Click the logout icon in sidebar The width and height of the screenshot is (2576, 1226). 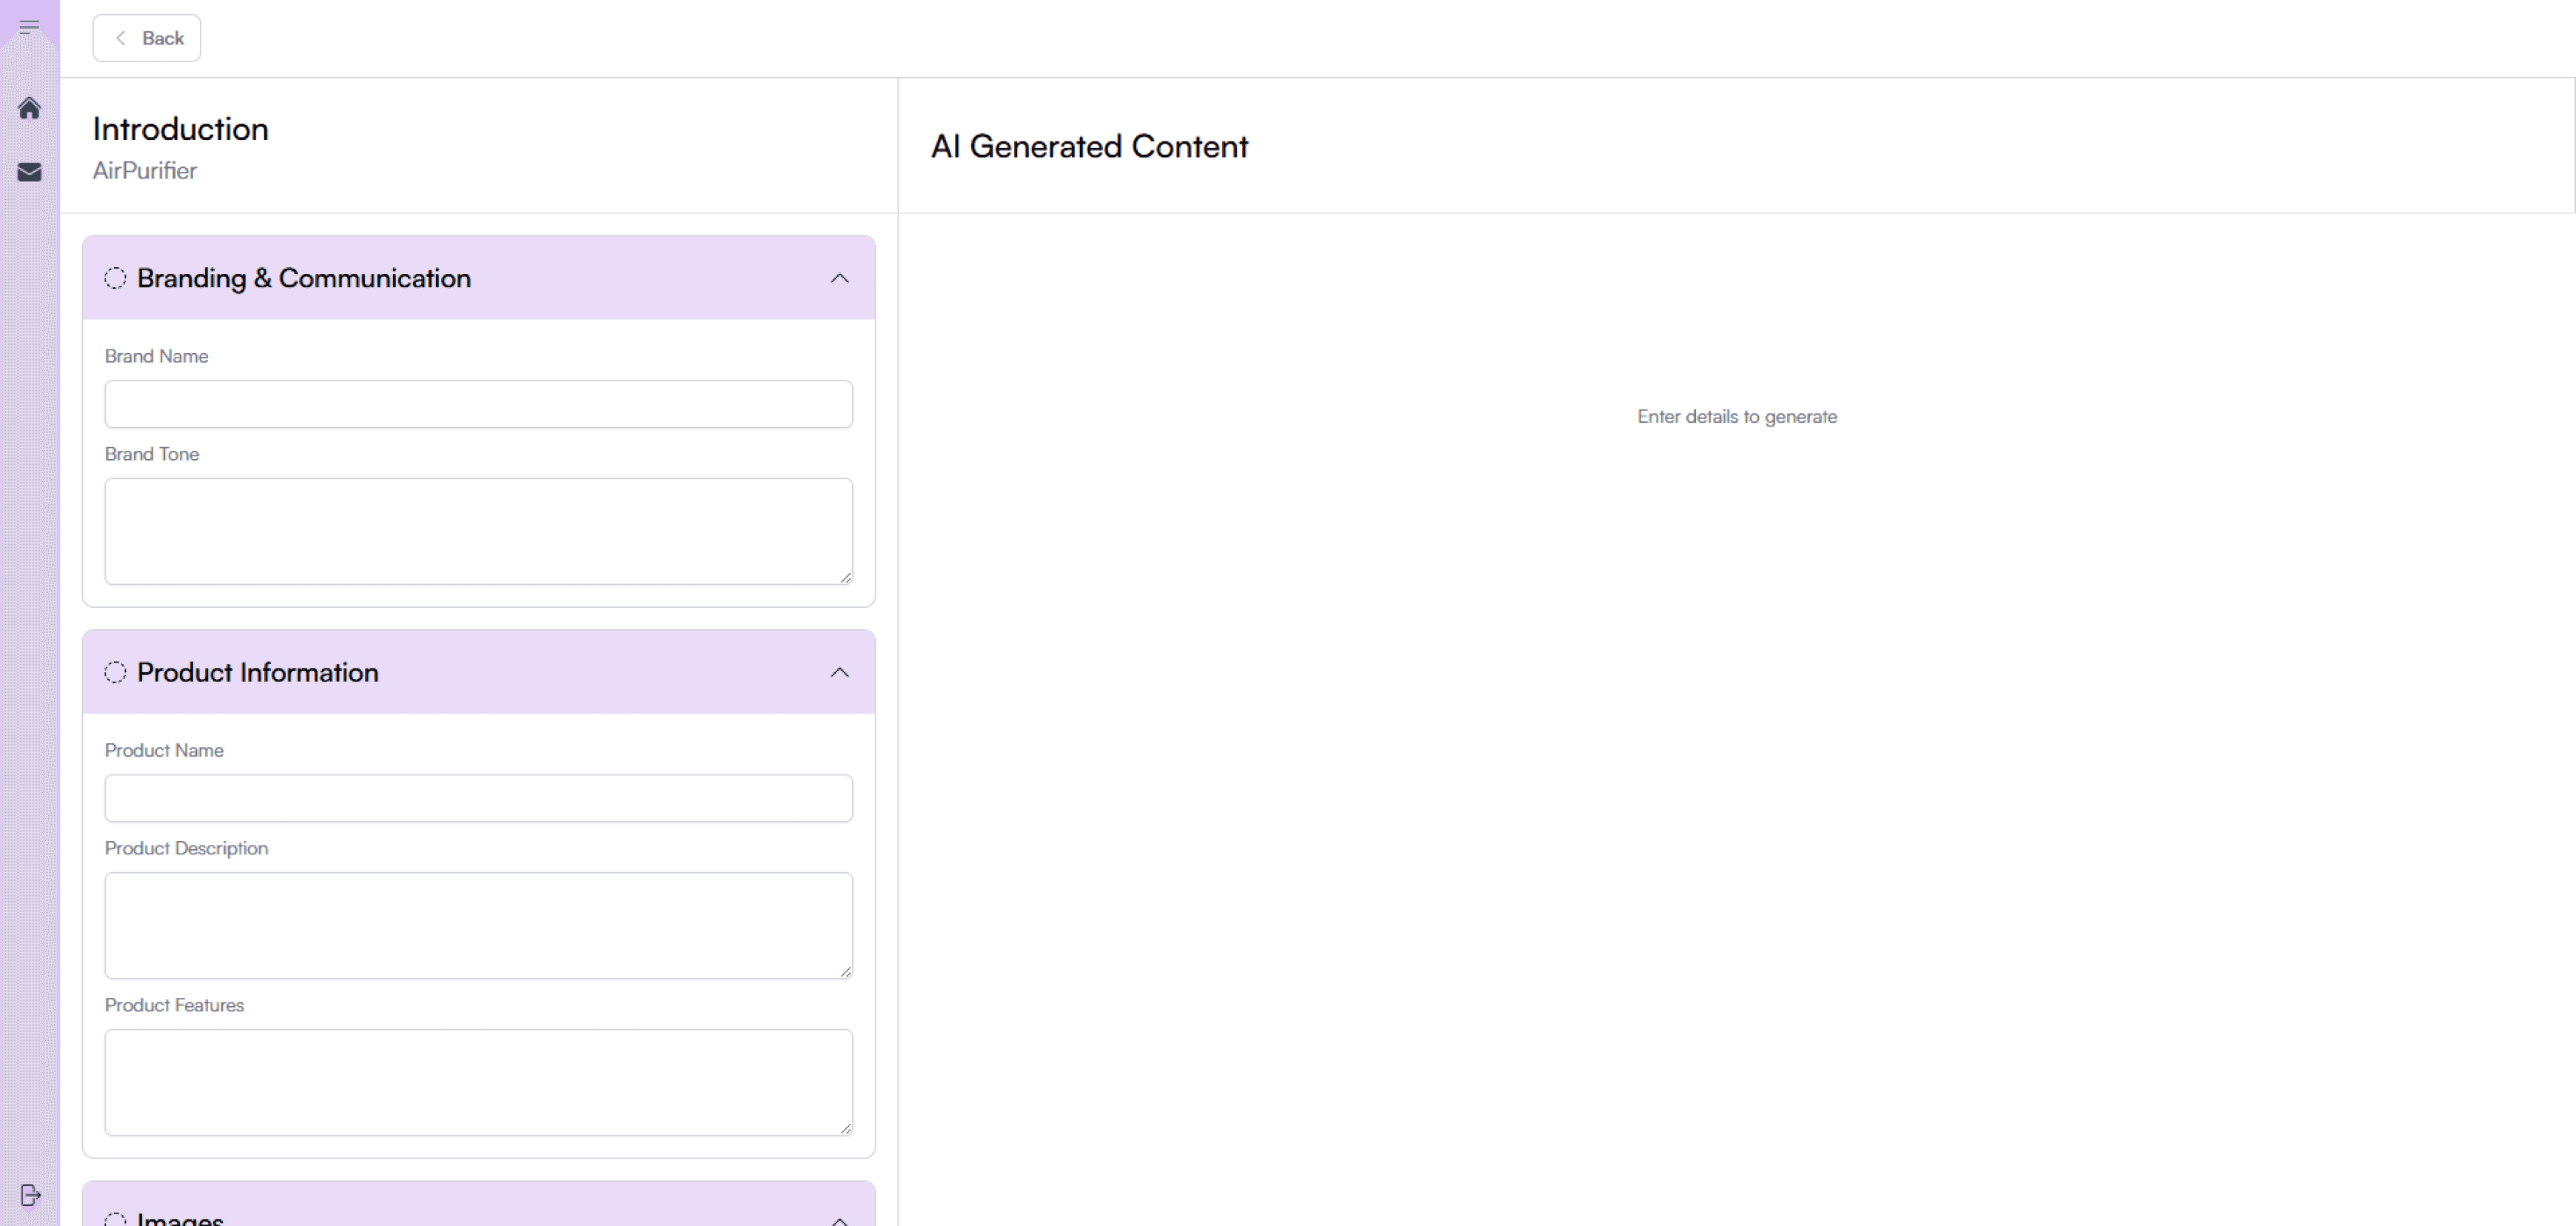pos(31,1195)
